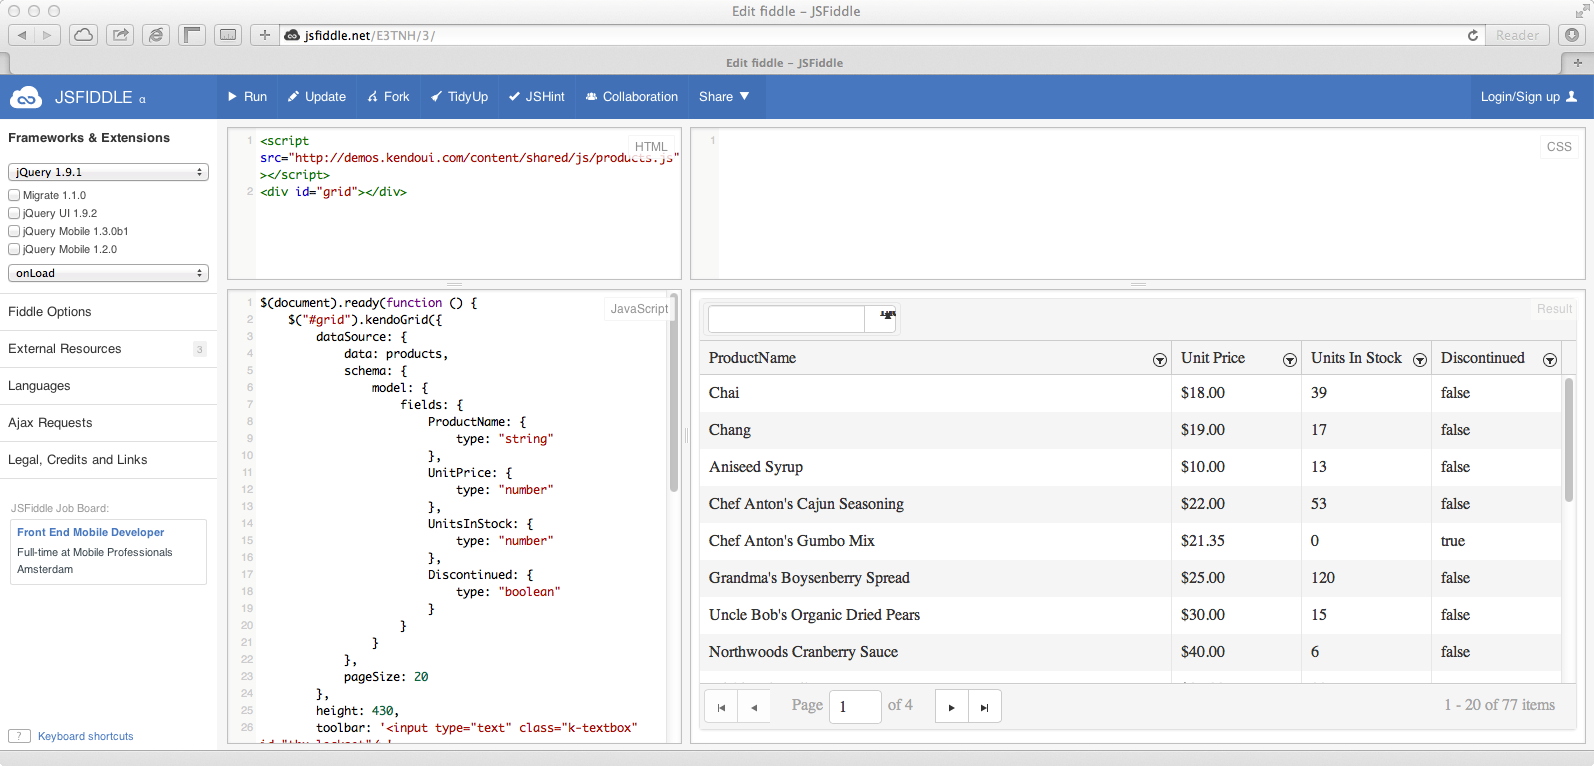Viewport: 1594px width, 766px height.
Task: Check the jQuery UI 1.9.2 option
Action: pyautogui.click(x=14, y=213)
